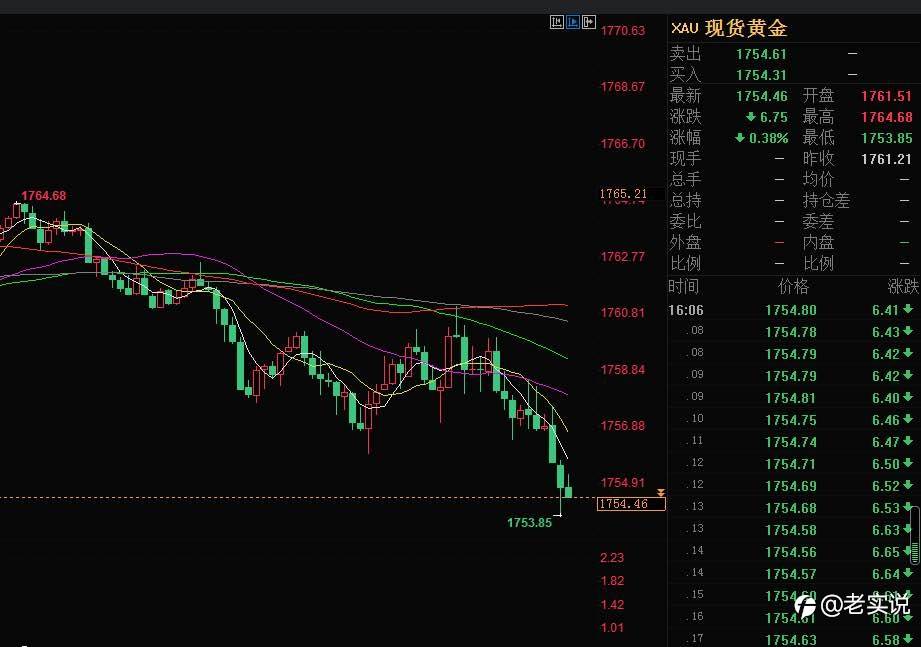Viewport: 921px width, 647px height.
Task: Click the tick list vertical scrollbar
Action: click(915, 537)
